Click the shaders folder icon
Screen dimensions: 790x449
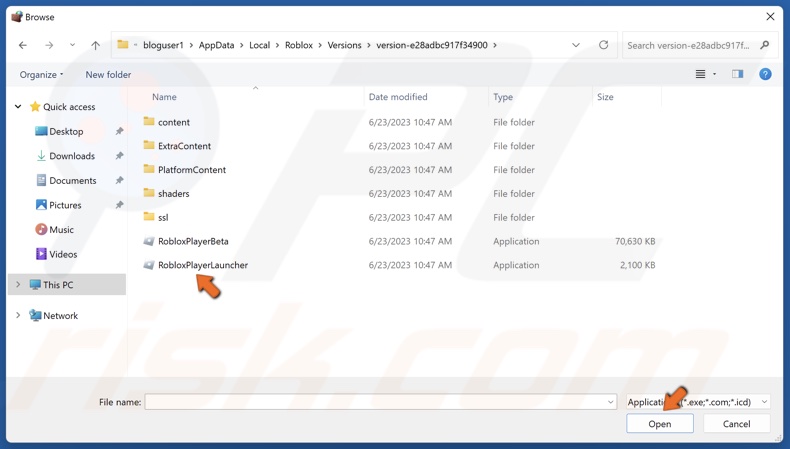(149, 193)
